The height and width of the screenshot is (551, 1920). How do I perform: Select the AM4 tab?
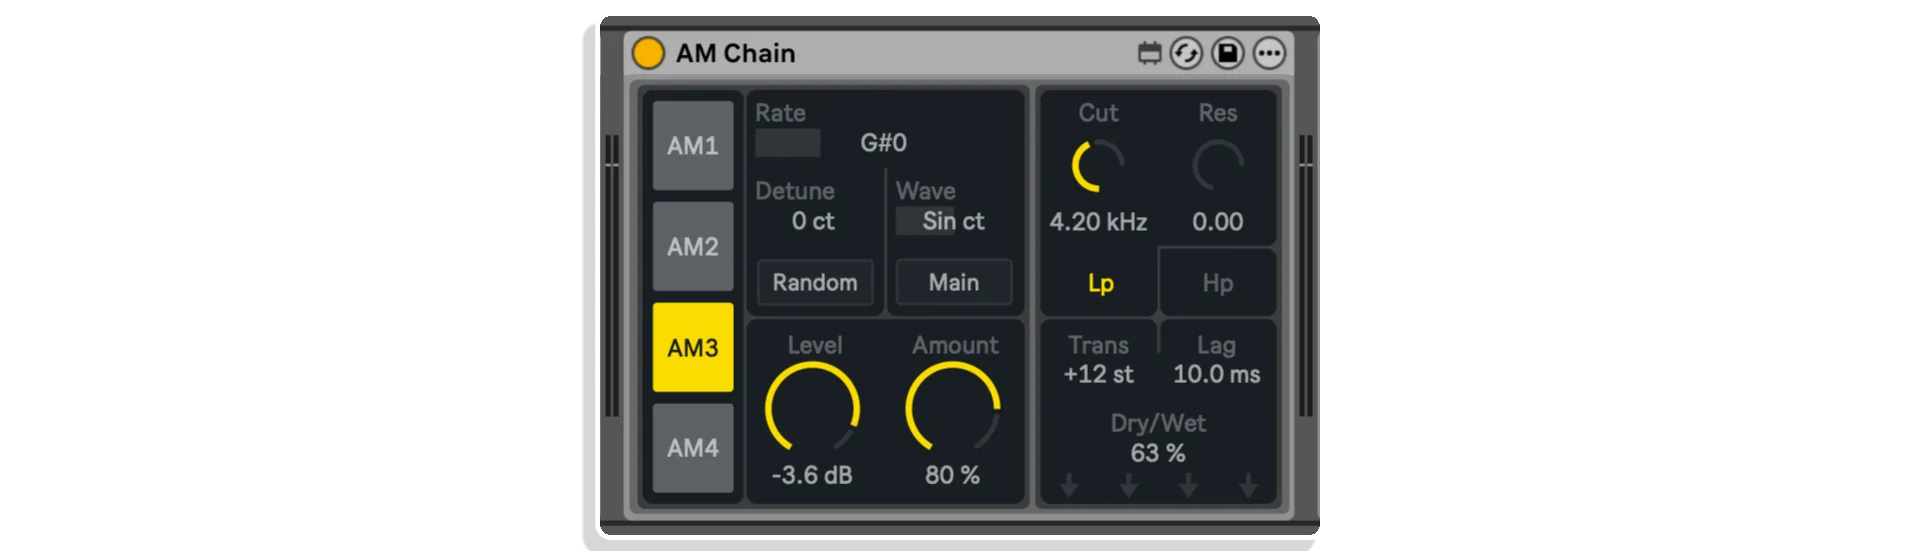pos(693,448)
